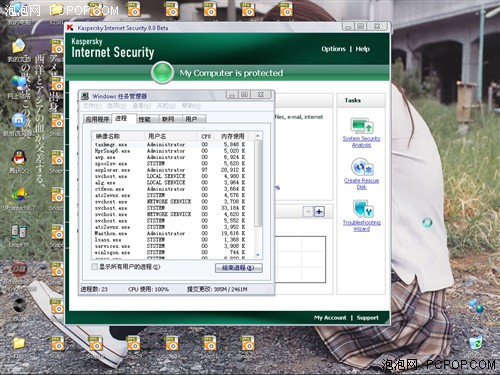Screen dimensions: 500x375
Task: Click Task Manager title bar icon
Action: point(85,96)
